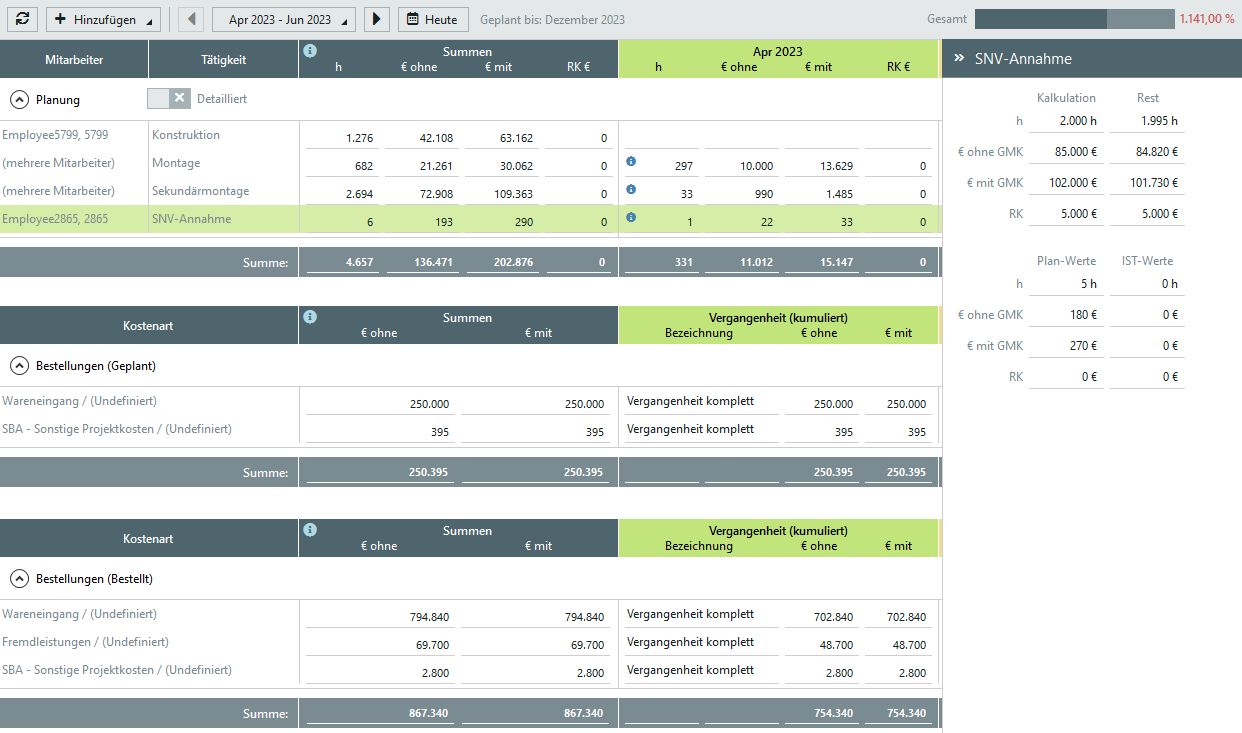Click the refresh icon in the toolbar
This screenshot has width=1242, height=733.
[22, 19]
